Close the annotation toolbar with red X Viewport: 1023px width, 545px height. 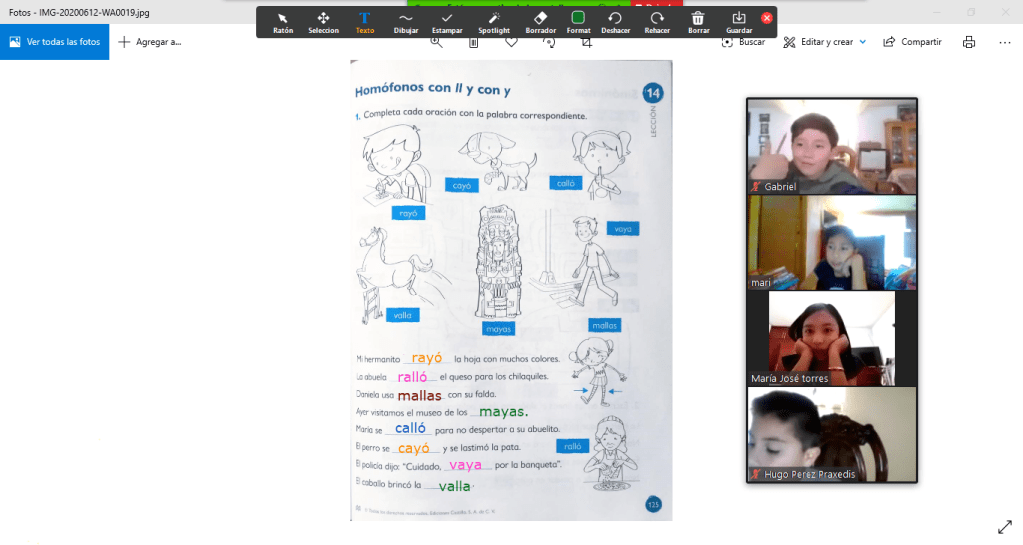point(767,18)
